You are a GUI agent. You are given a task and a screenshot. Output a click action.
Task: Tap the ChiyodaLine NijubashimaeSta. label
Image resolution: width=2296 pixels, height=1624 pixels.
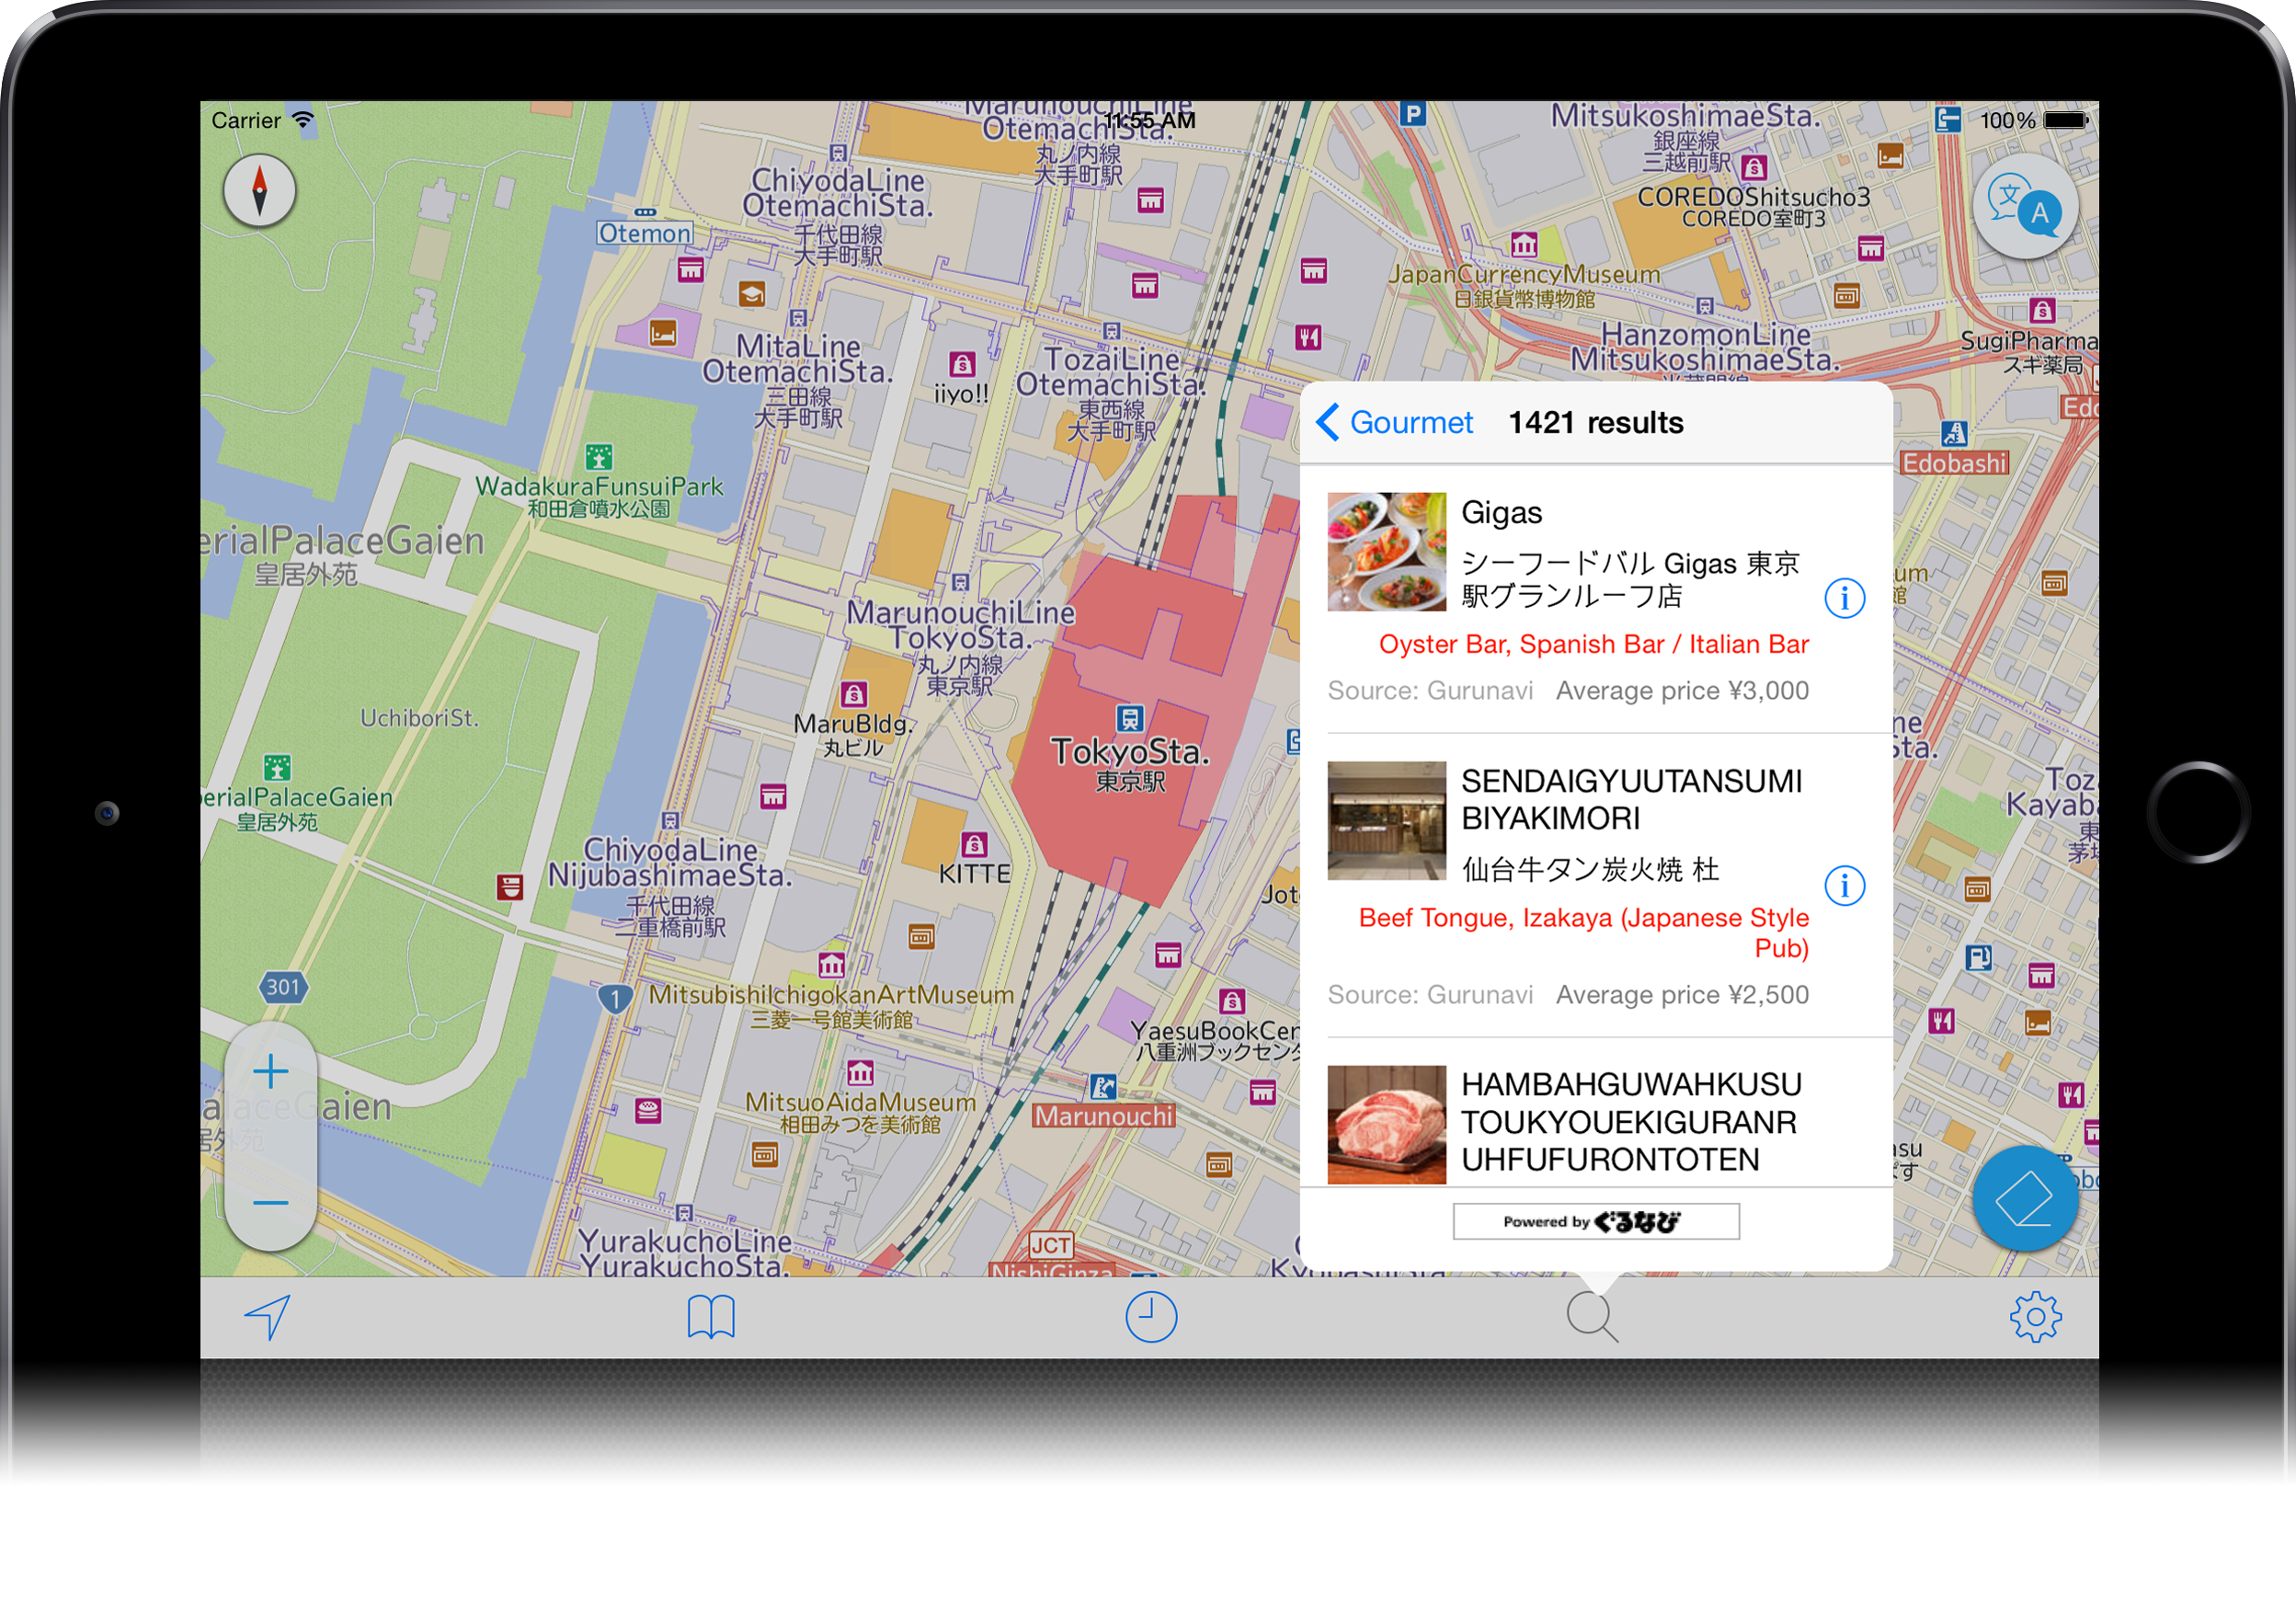pyautogui.click(x=670, y=862)
